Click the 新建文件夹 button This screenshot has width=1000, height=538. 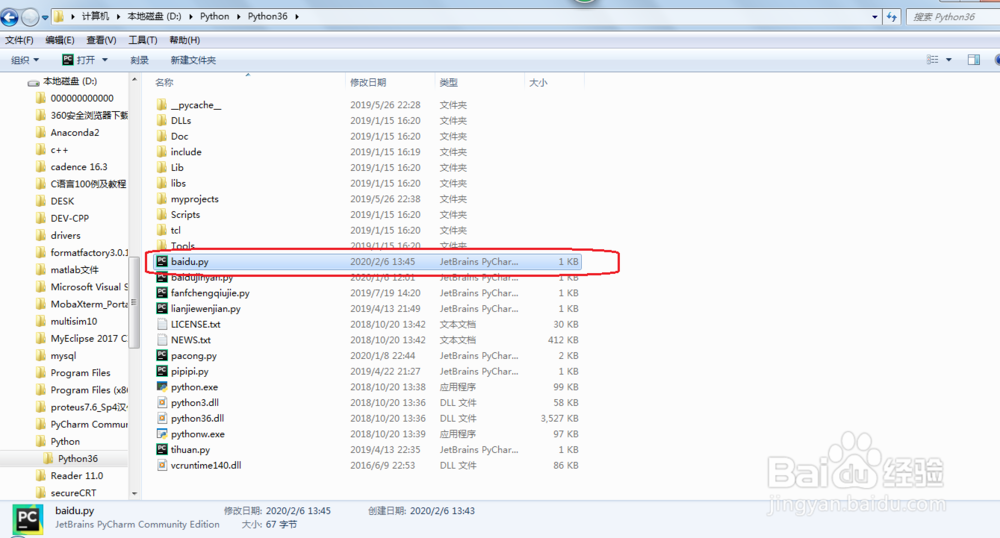[x=193, y=60]
